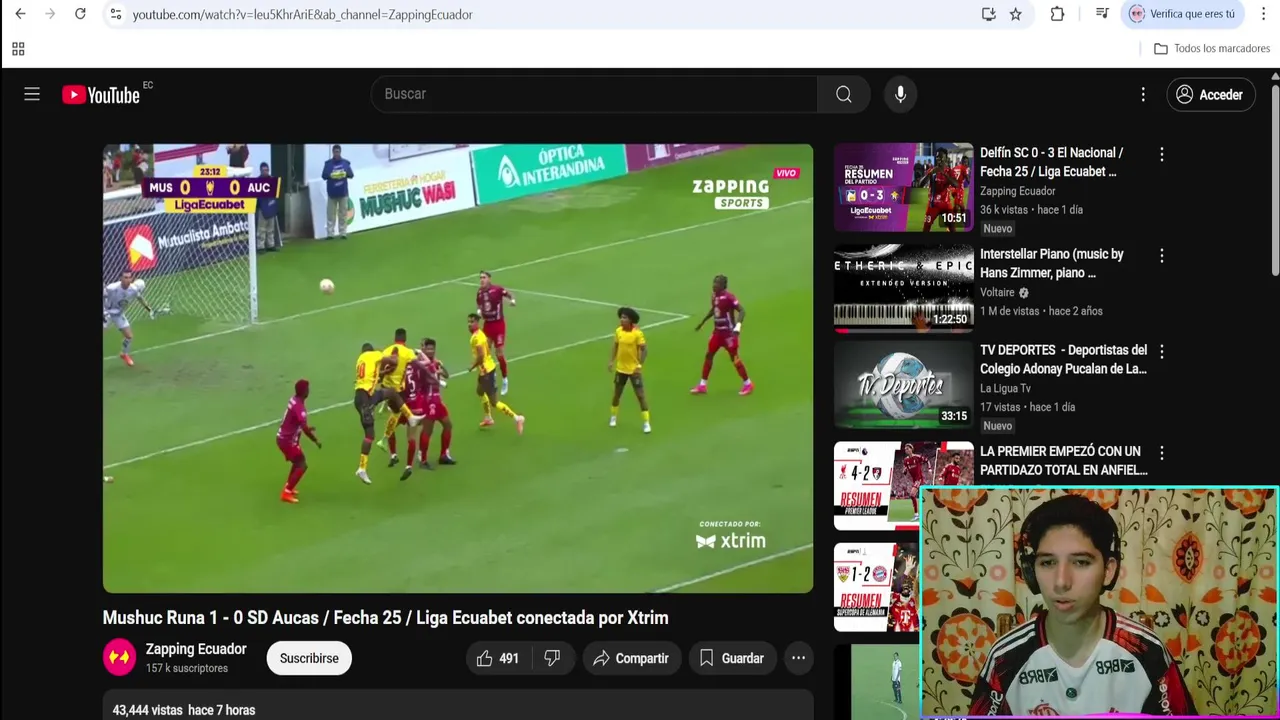1280x720 pixels.
Task: Like the video with thumbs up
Action: (x=497, y=658)
